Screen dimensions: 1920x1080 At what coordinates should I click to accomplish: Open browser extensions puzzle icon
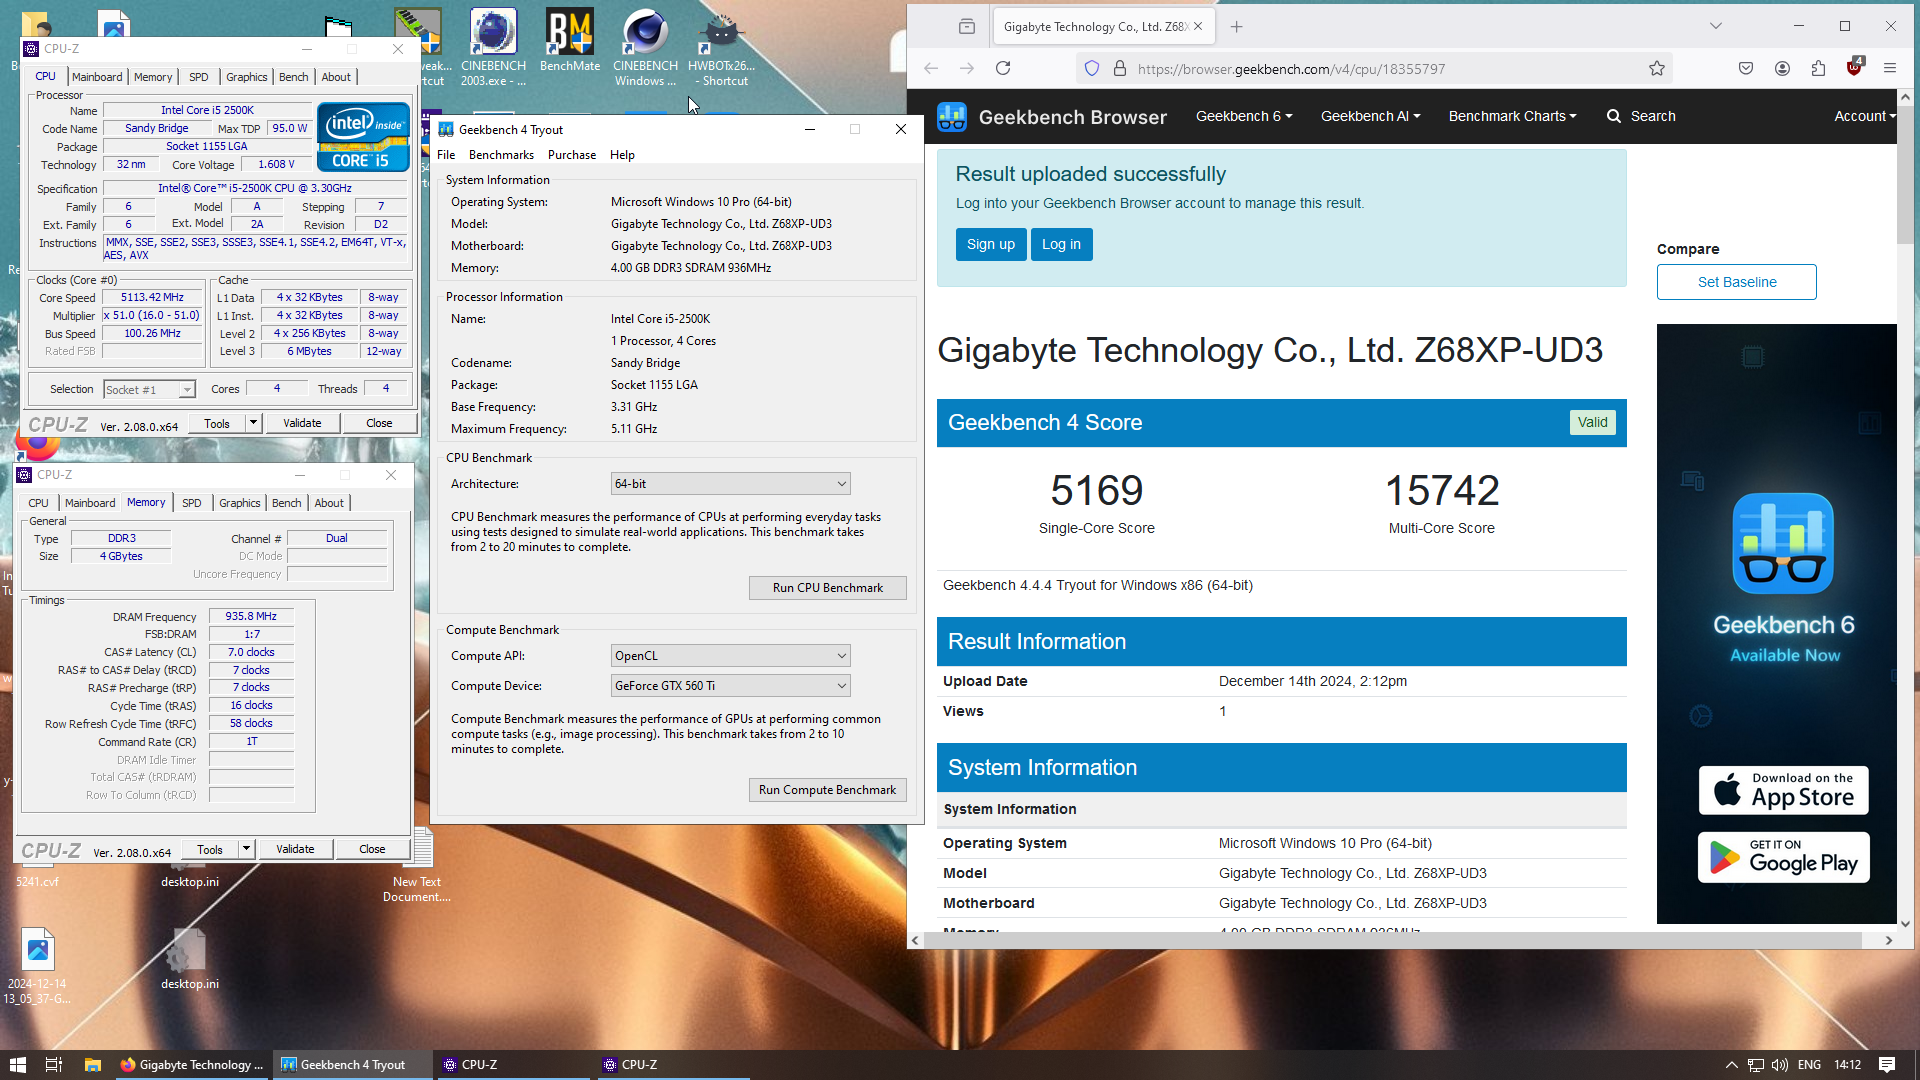coord(1818,68)
